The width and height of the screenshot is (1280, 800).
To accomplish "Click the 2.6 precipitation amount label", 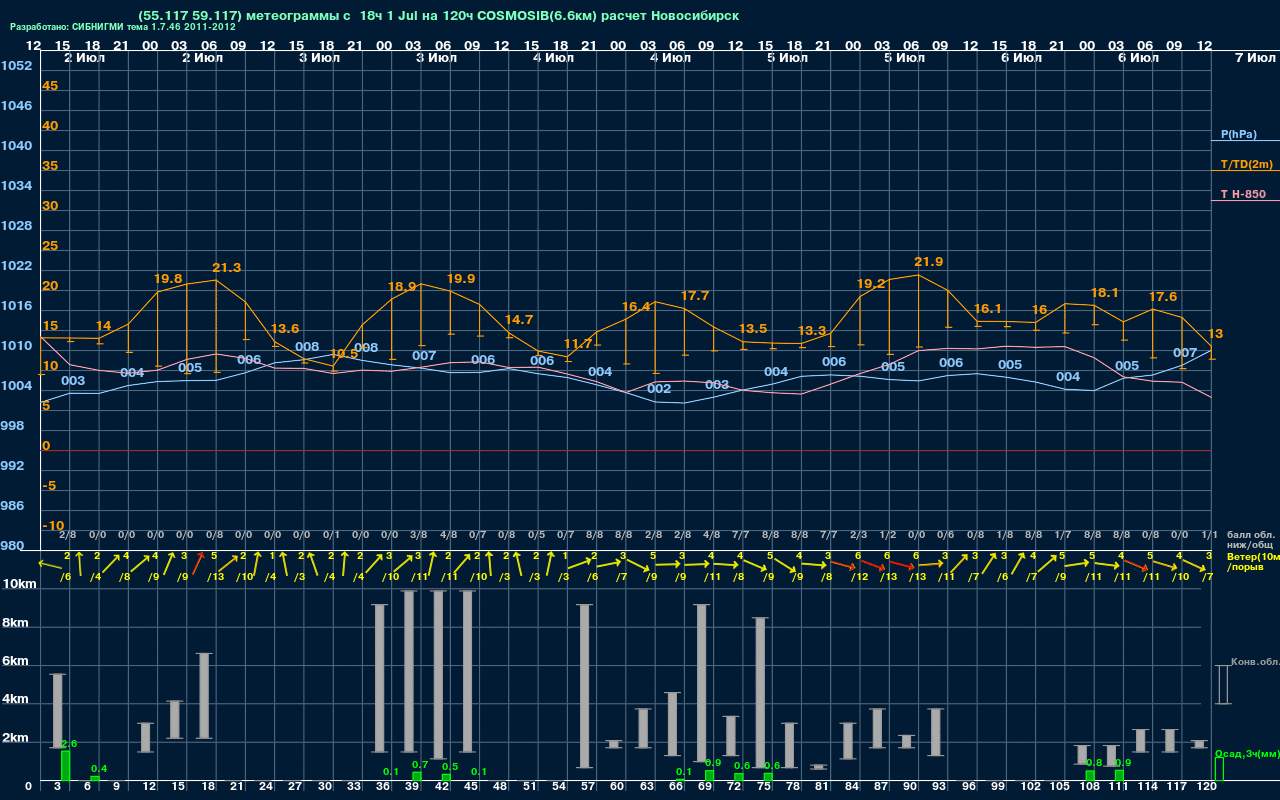I will 69,744.
